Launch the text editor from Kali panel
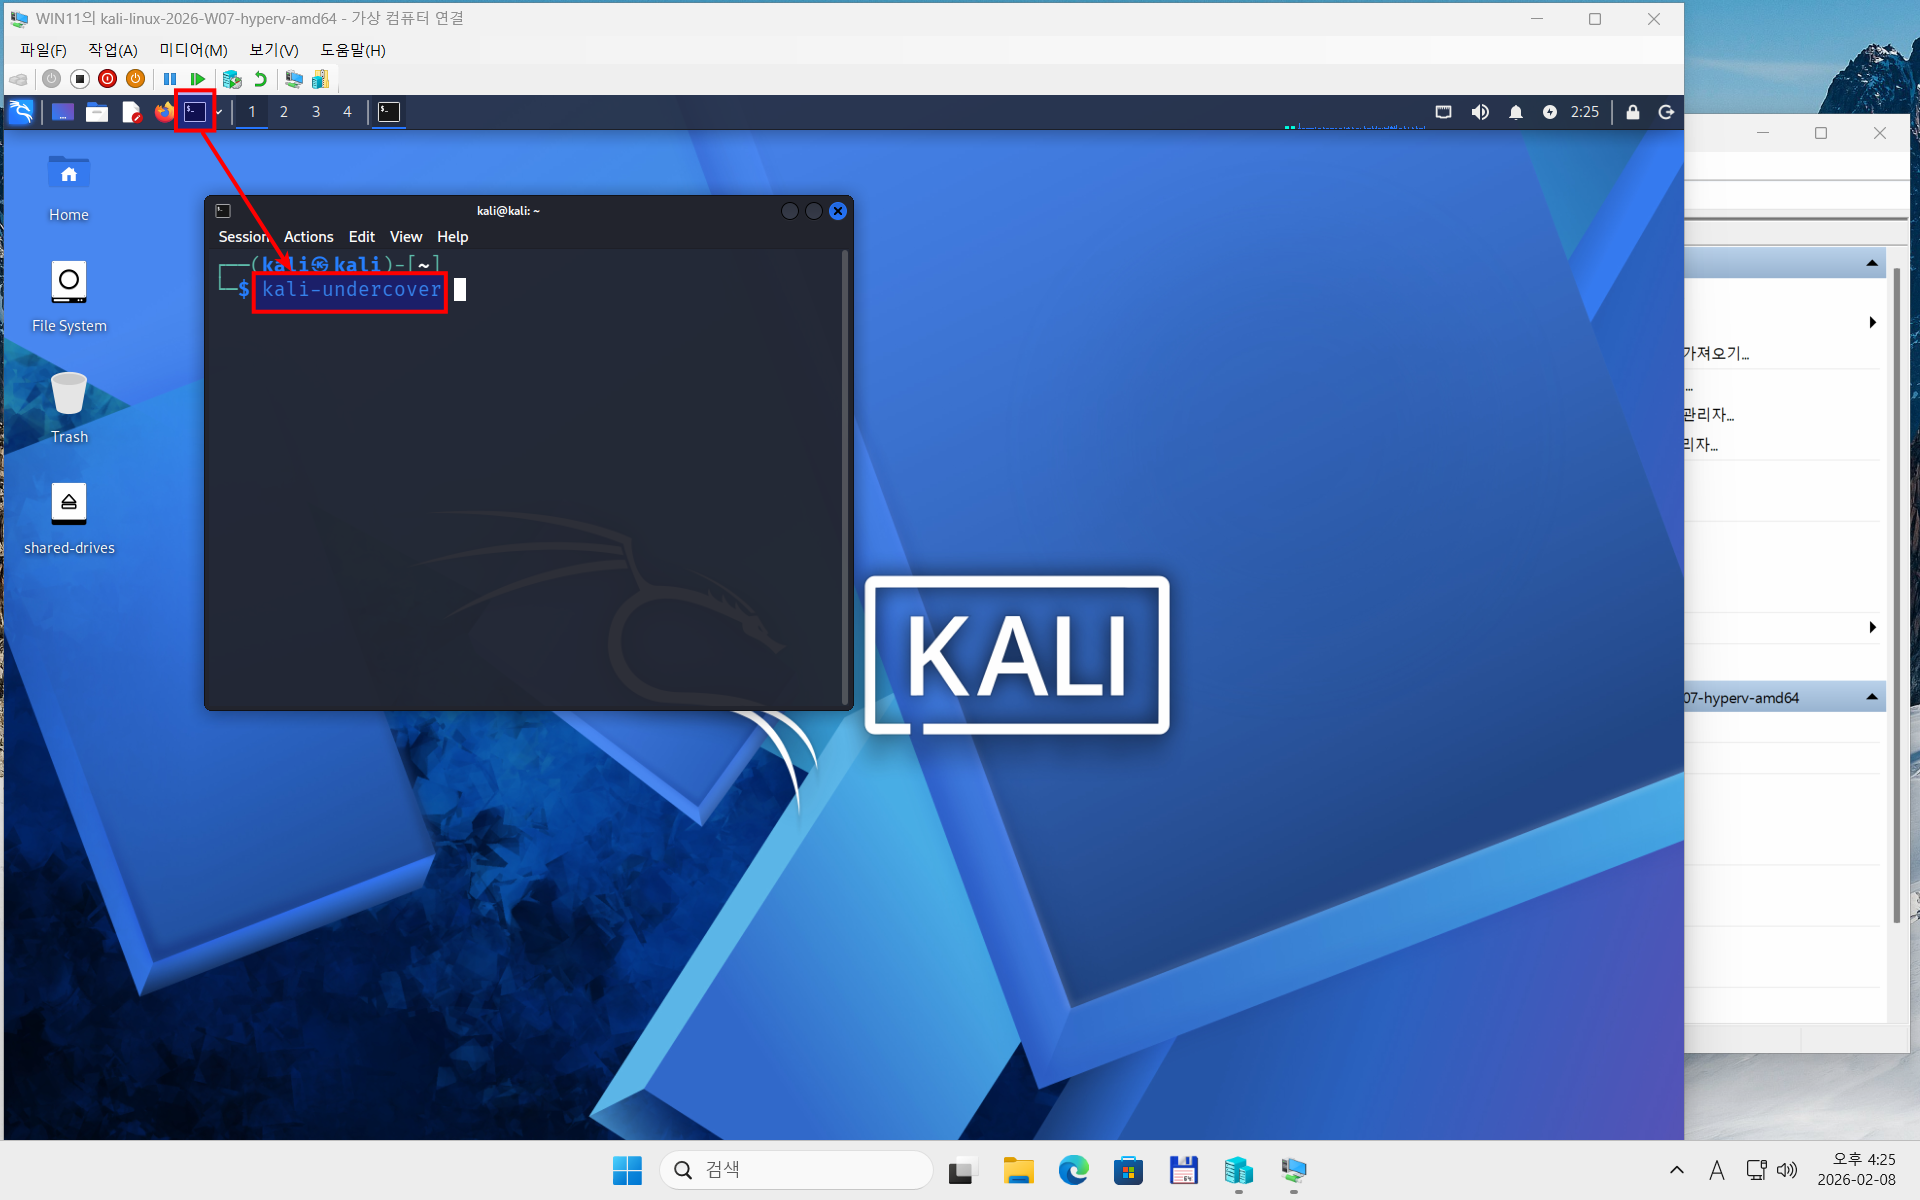Viewport: 1920px width, 1200px height. 131,112
